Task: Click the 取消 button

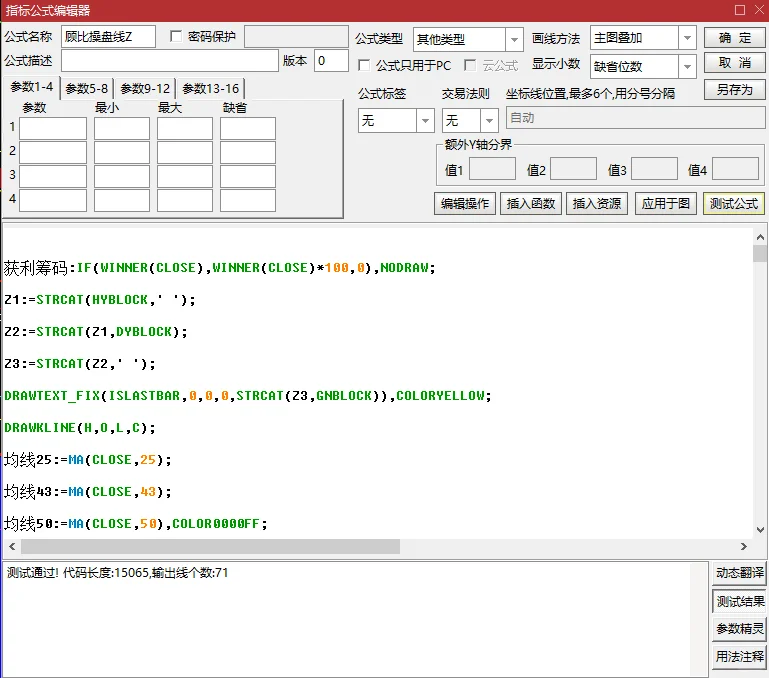Action: tap(734, 63)
